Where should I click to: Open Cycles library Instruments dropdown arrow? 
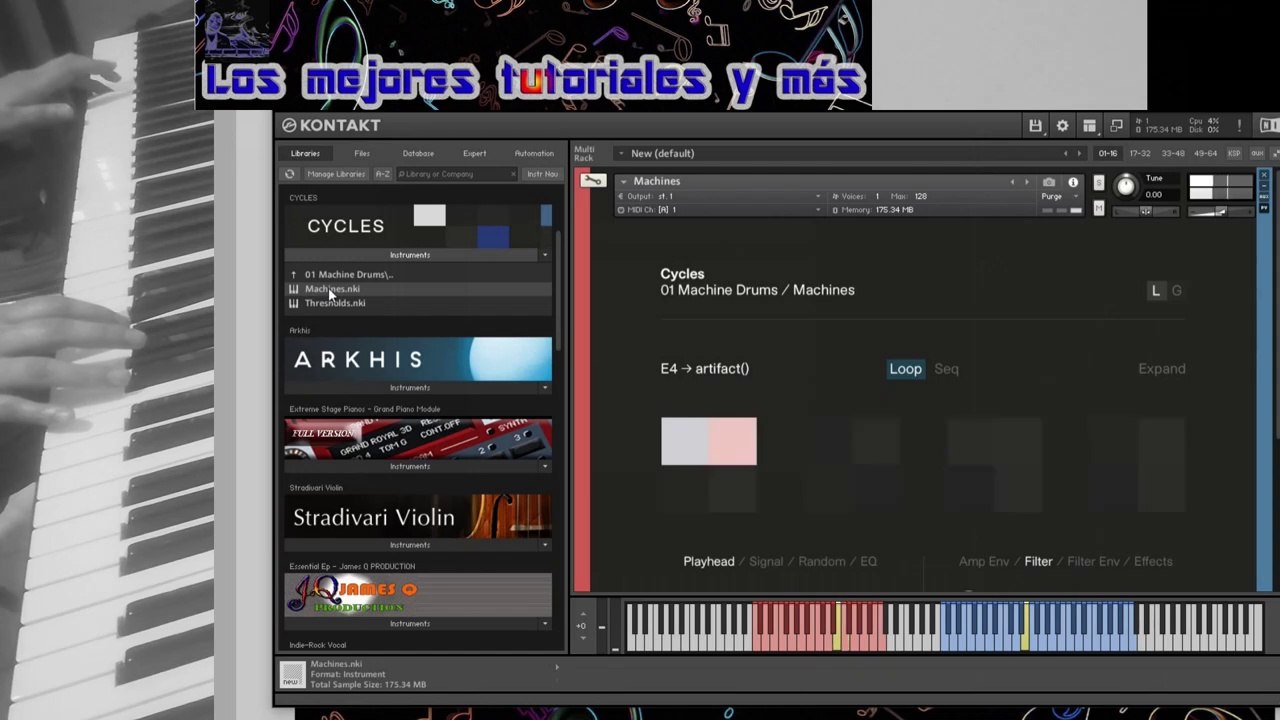point(545,255)
